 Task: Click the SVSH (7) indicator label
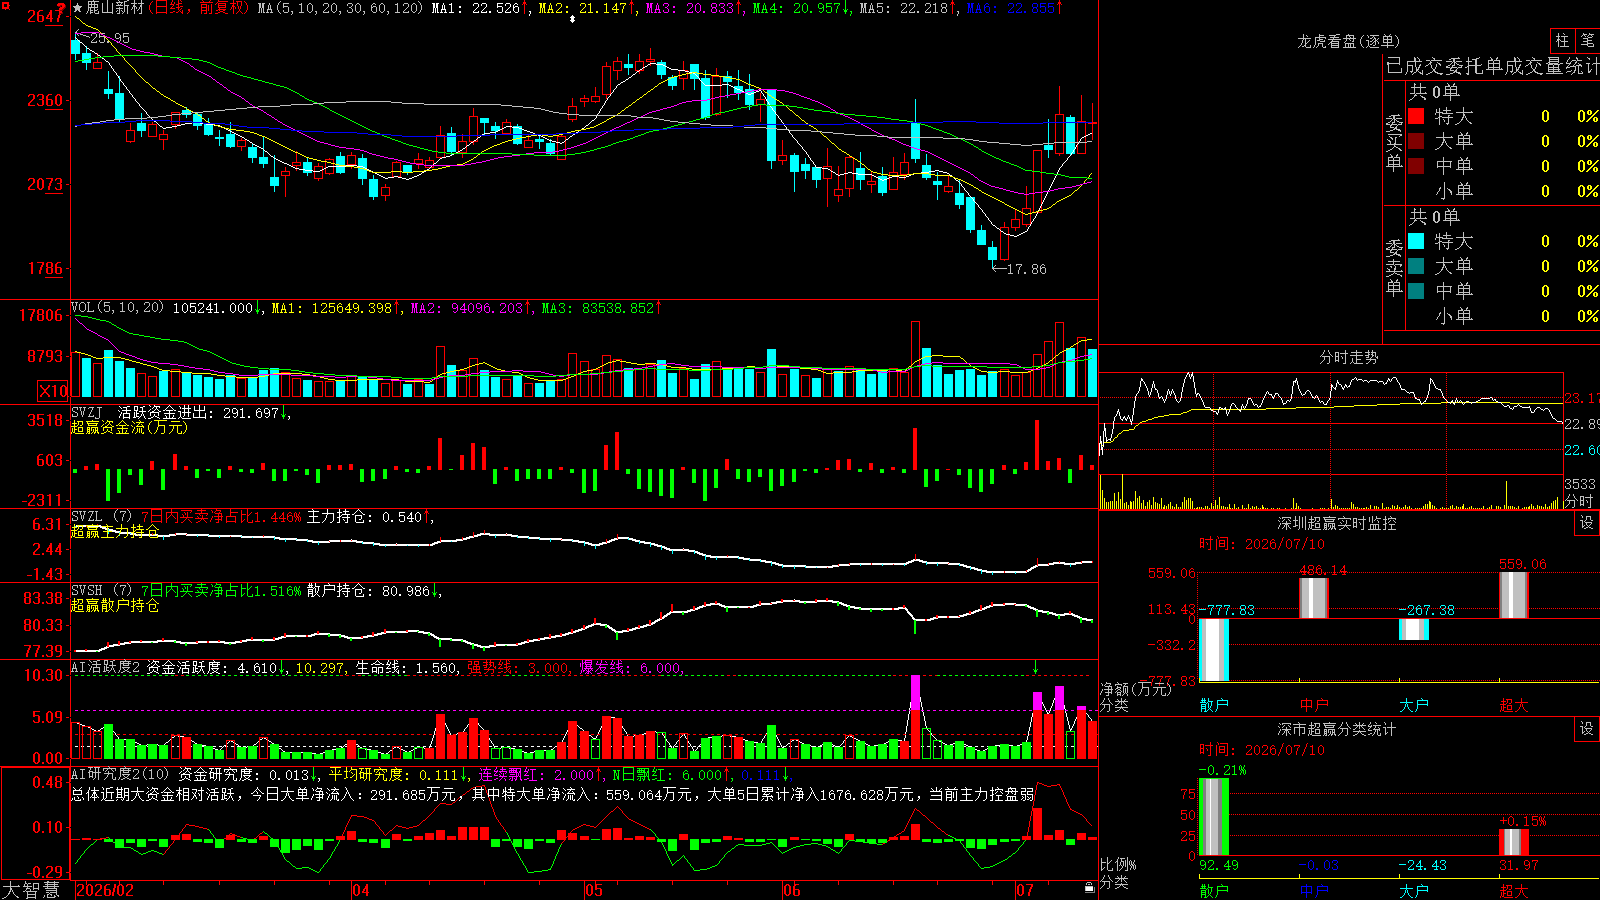pos(101,590)
